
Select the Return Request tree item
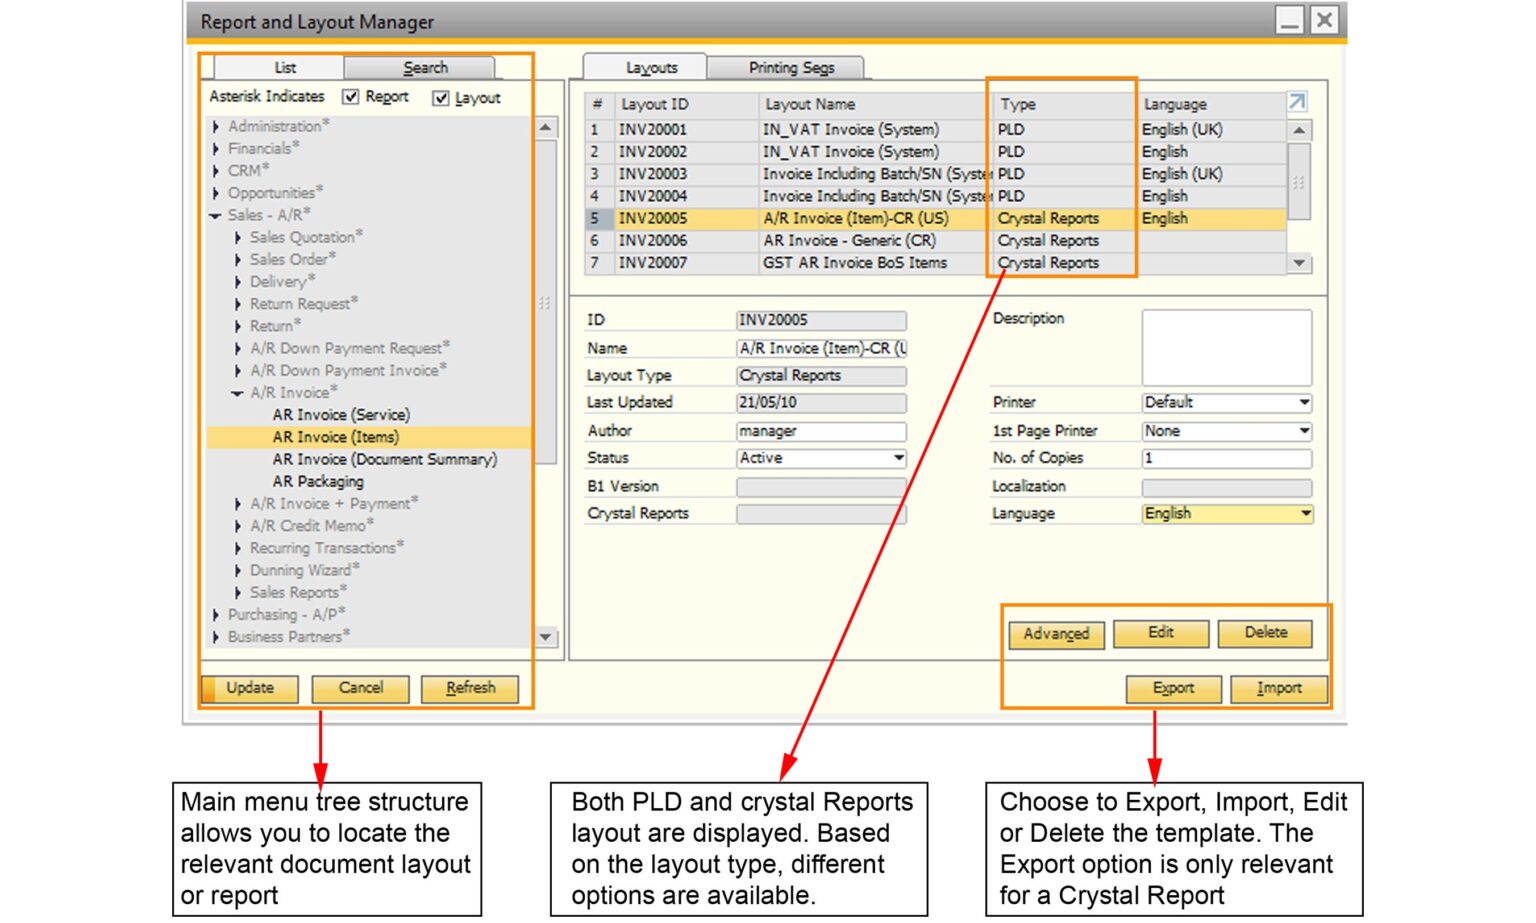pyautogui.click(x=303, y=304)
